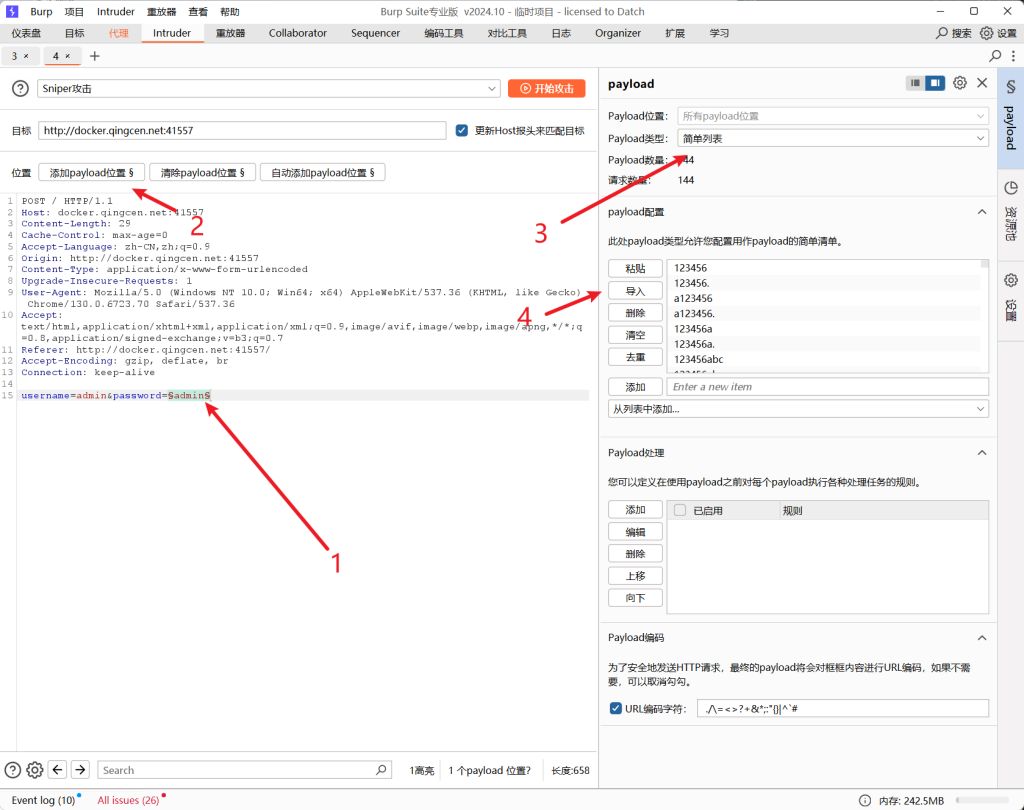Toggle the 已启用 header checkbox
The image size is (1024, 810).
tap(680, 510)
